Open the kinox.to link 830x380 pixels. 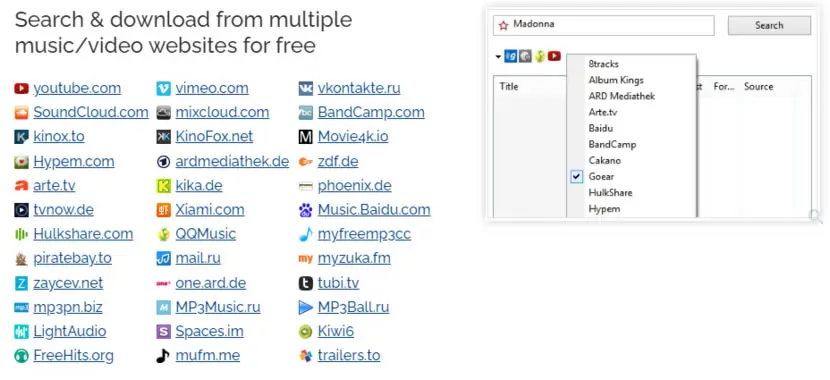pyautogui.click(x=59, y=137)
